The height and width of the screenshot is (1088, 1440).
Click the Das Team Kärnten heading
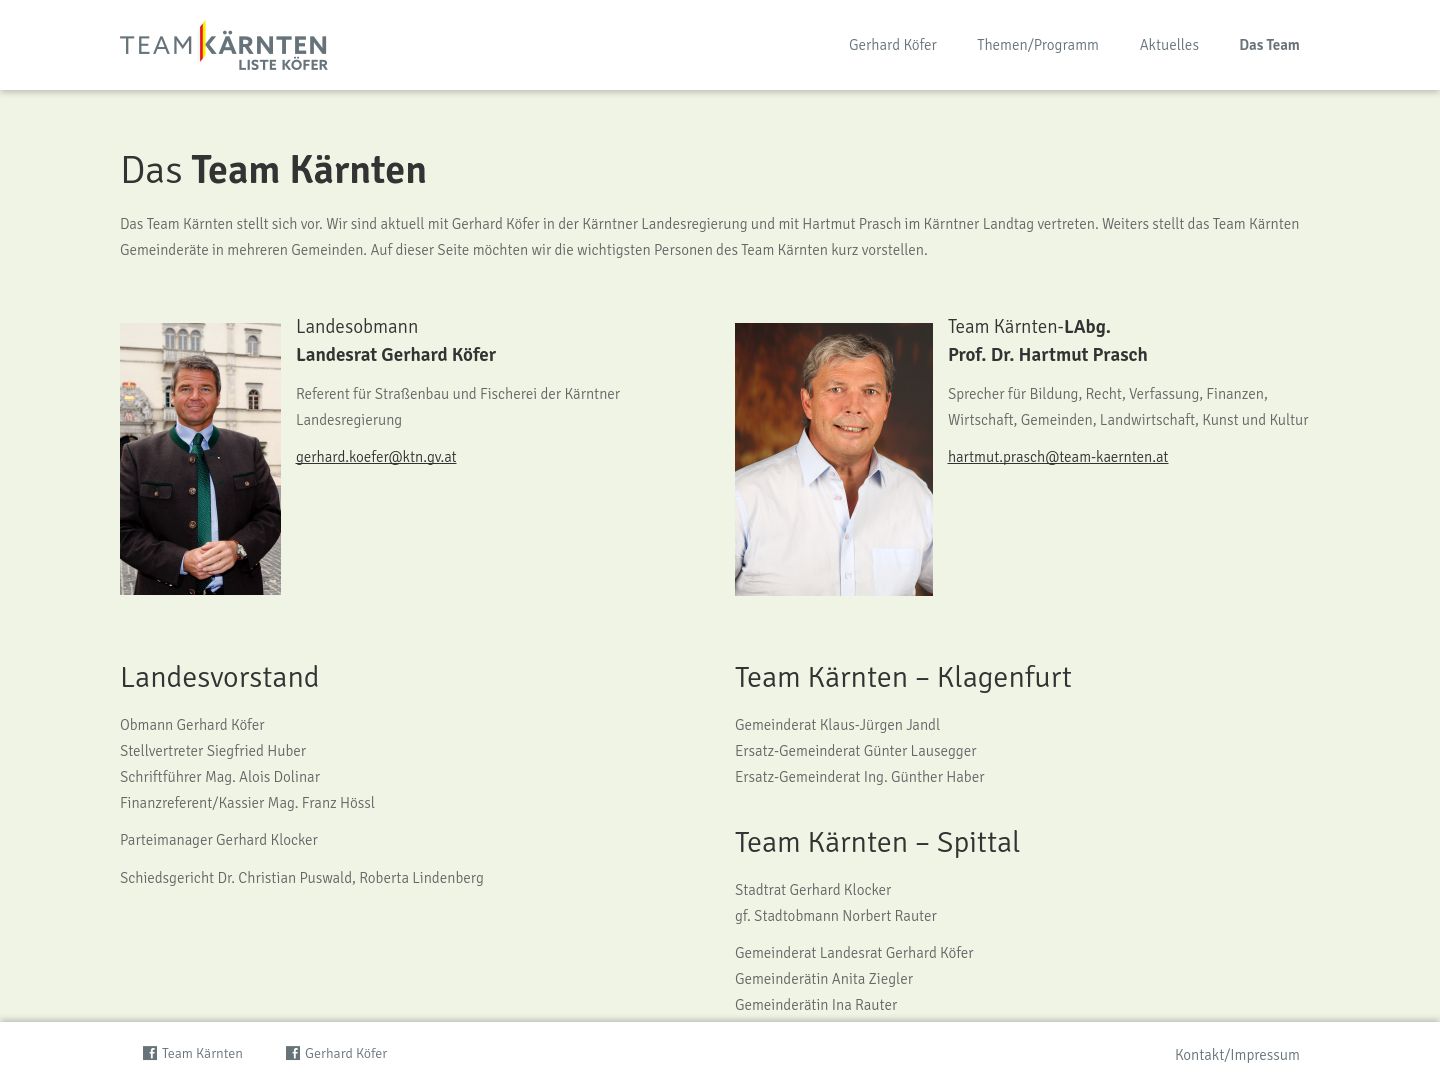pyautogui.click(x=273, y=170)
